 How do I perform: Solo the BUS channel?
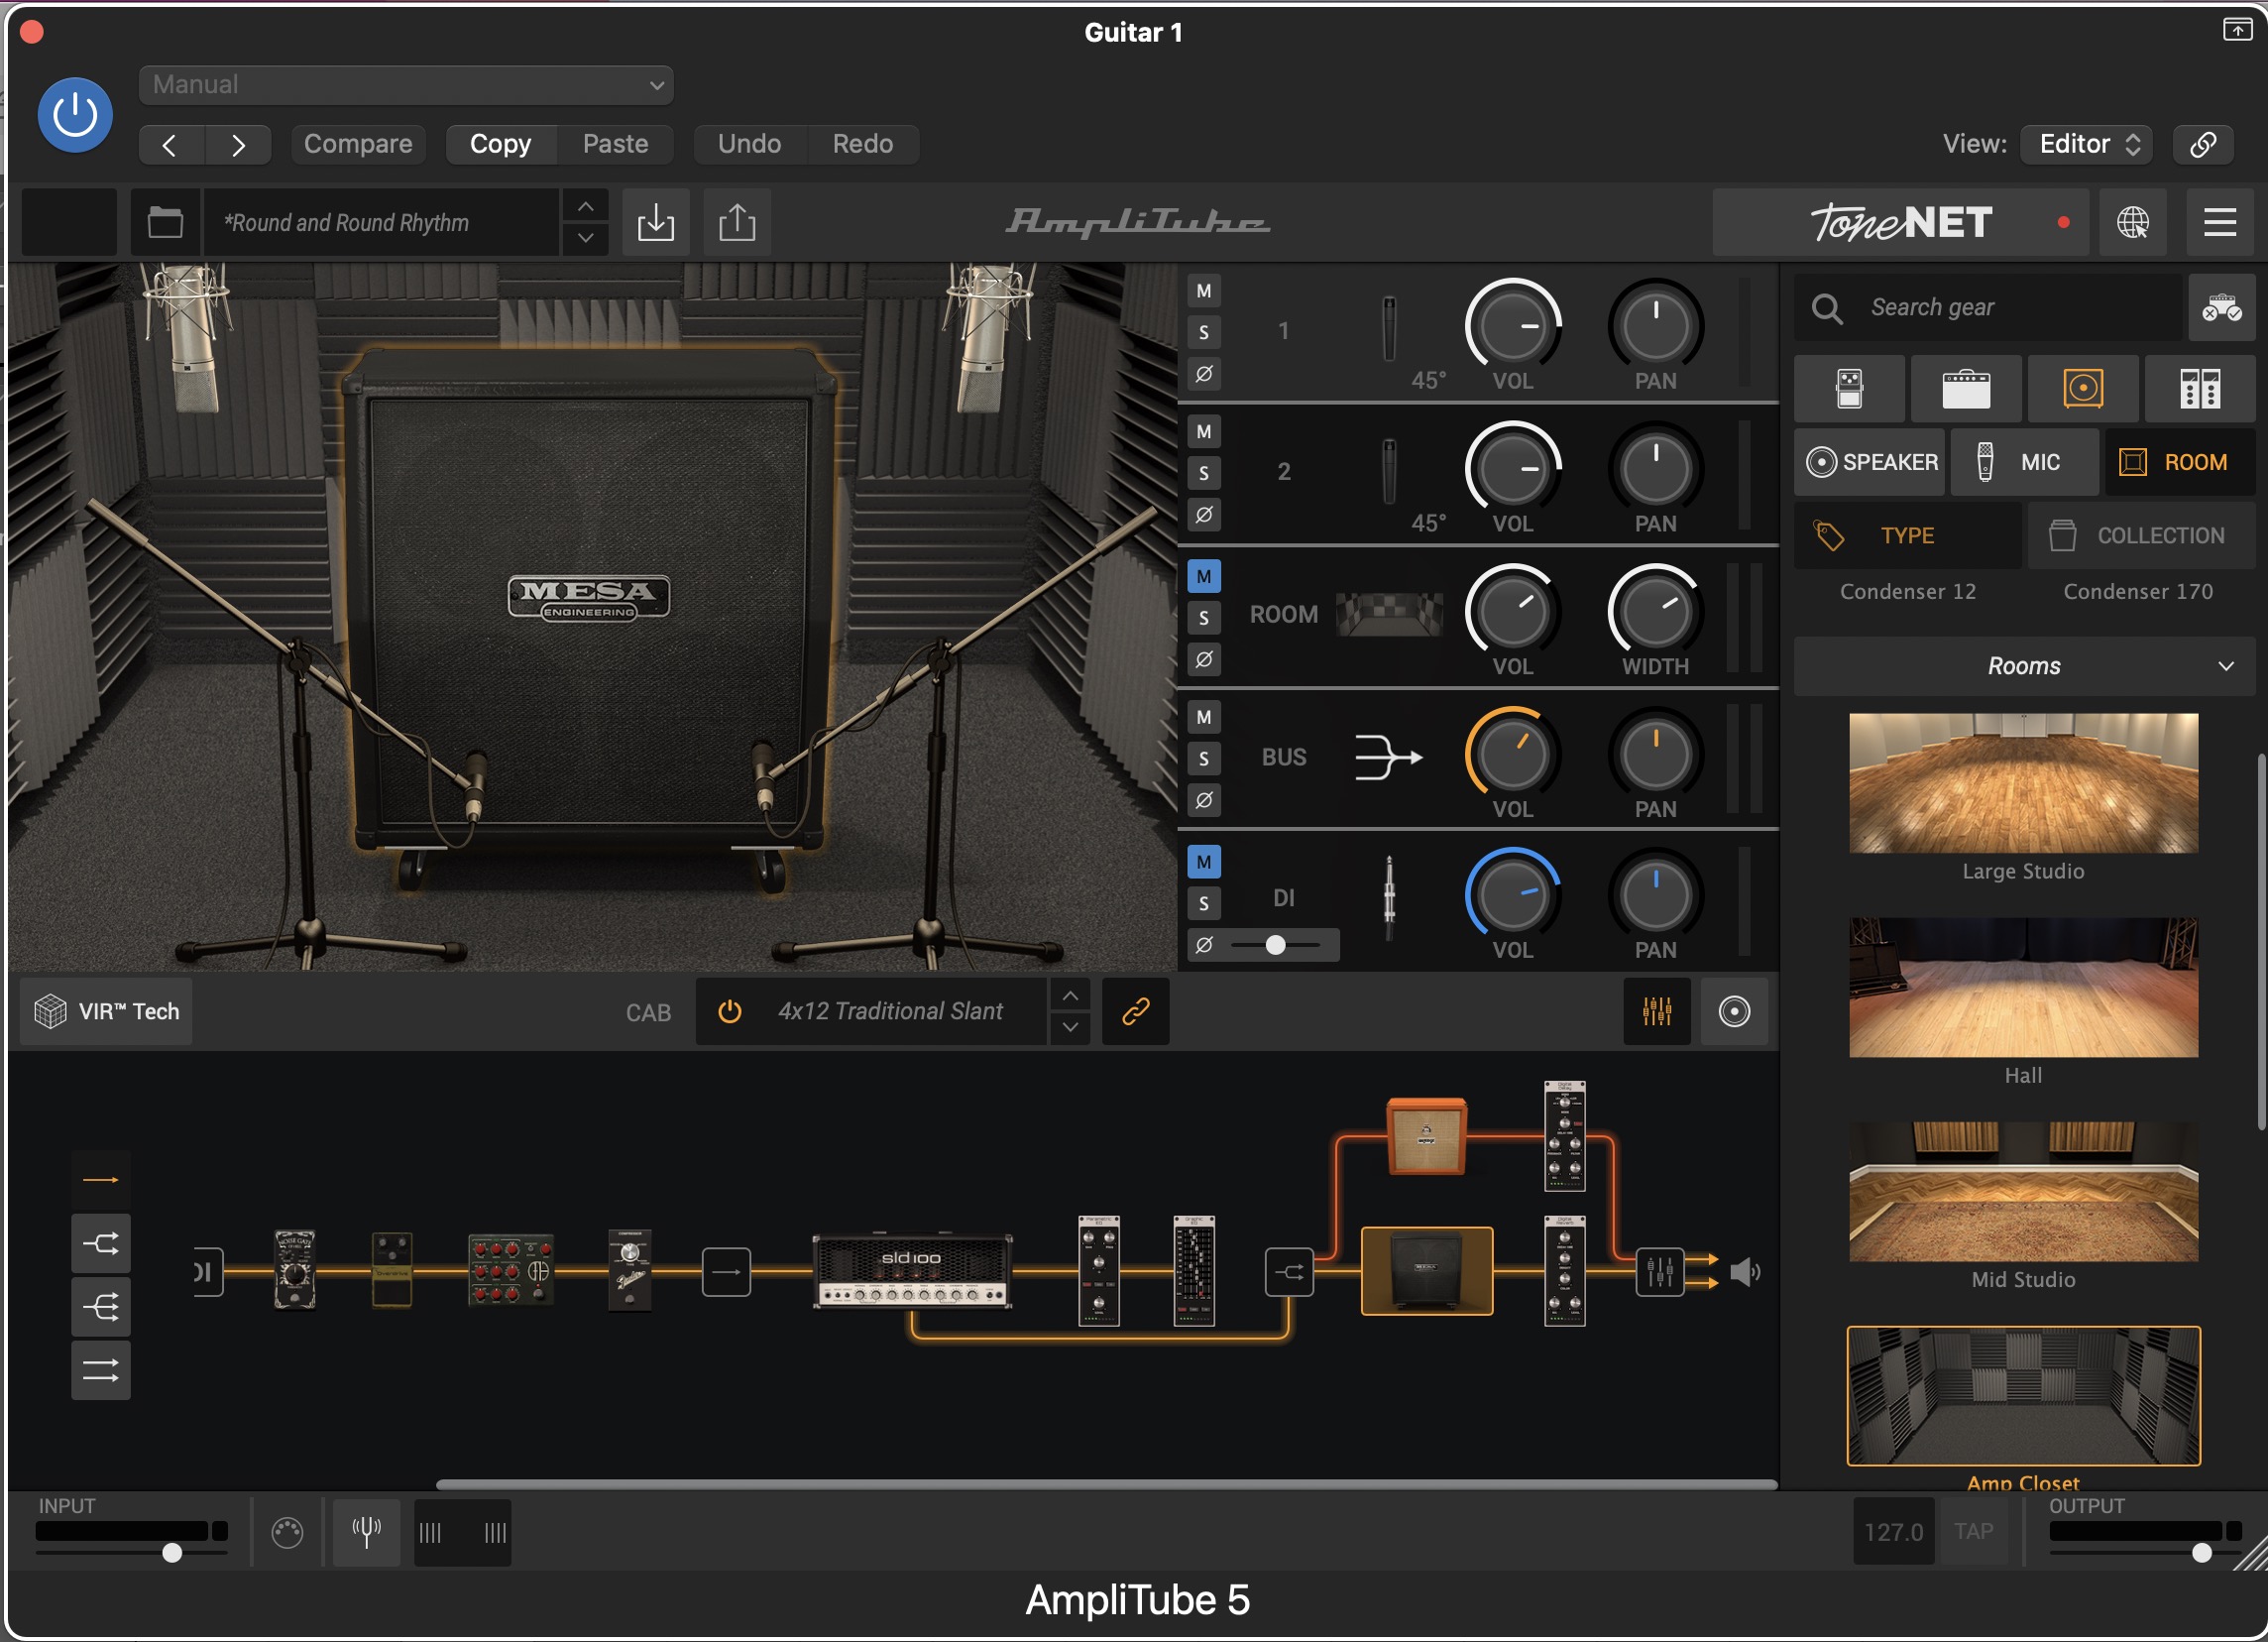(1204, 760)
